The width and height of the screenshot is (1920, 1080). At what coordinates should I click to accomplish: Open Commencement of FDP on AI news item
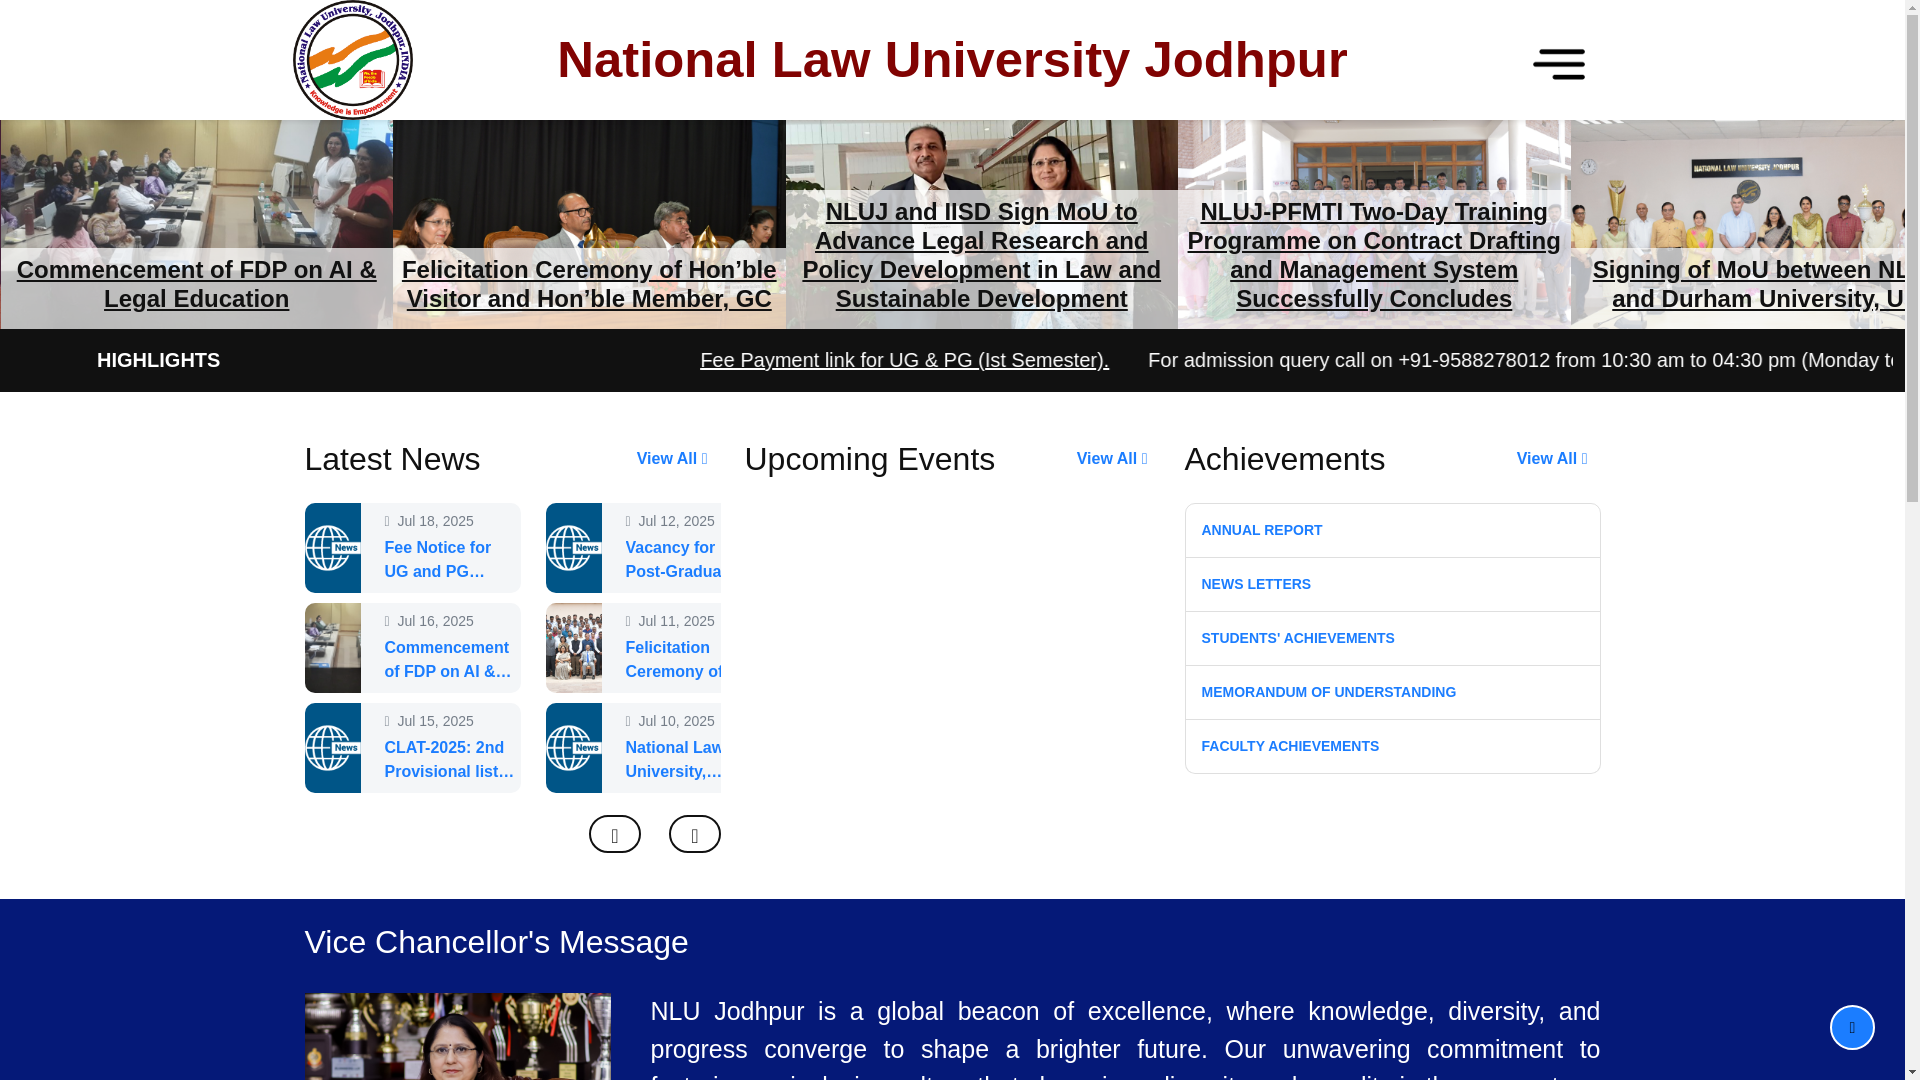pos(448,660)
